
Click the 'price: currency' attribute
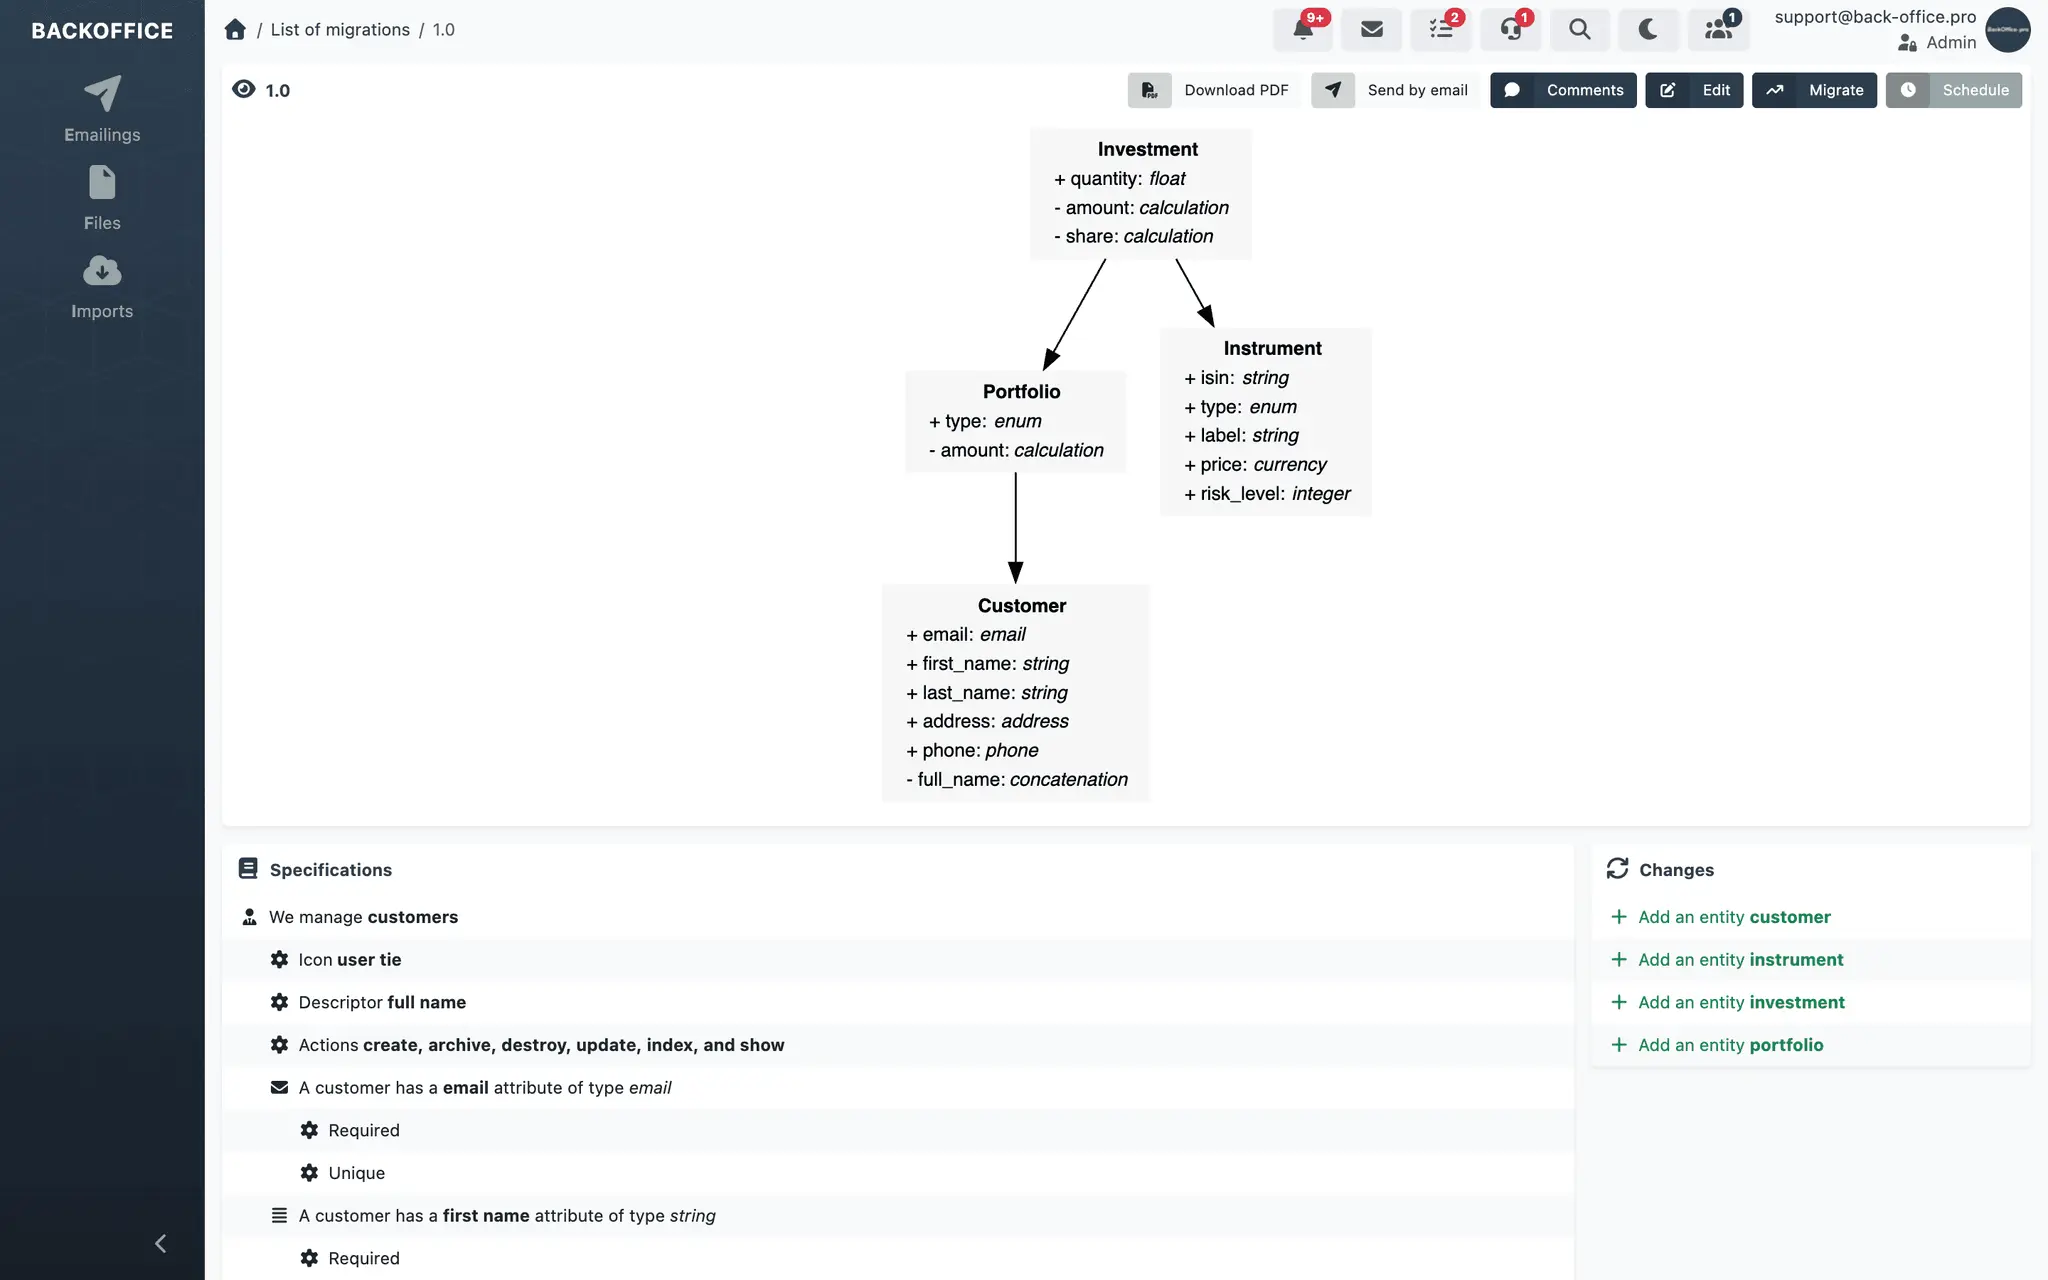1255,464
